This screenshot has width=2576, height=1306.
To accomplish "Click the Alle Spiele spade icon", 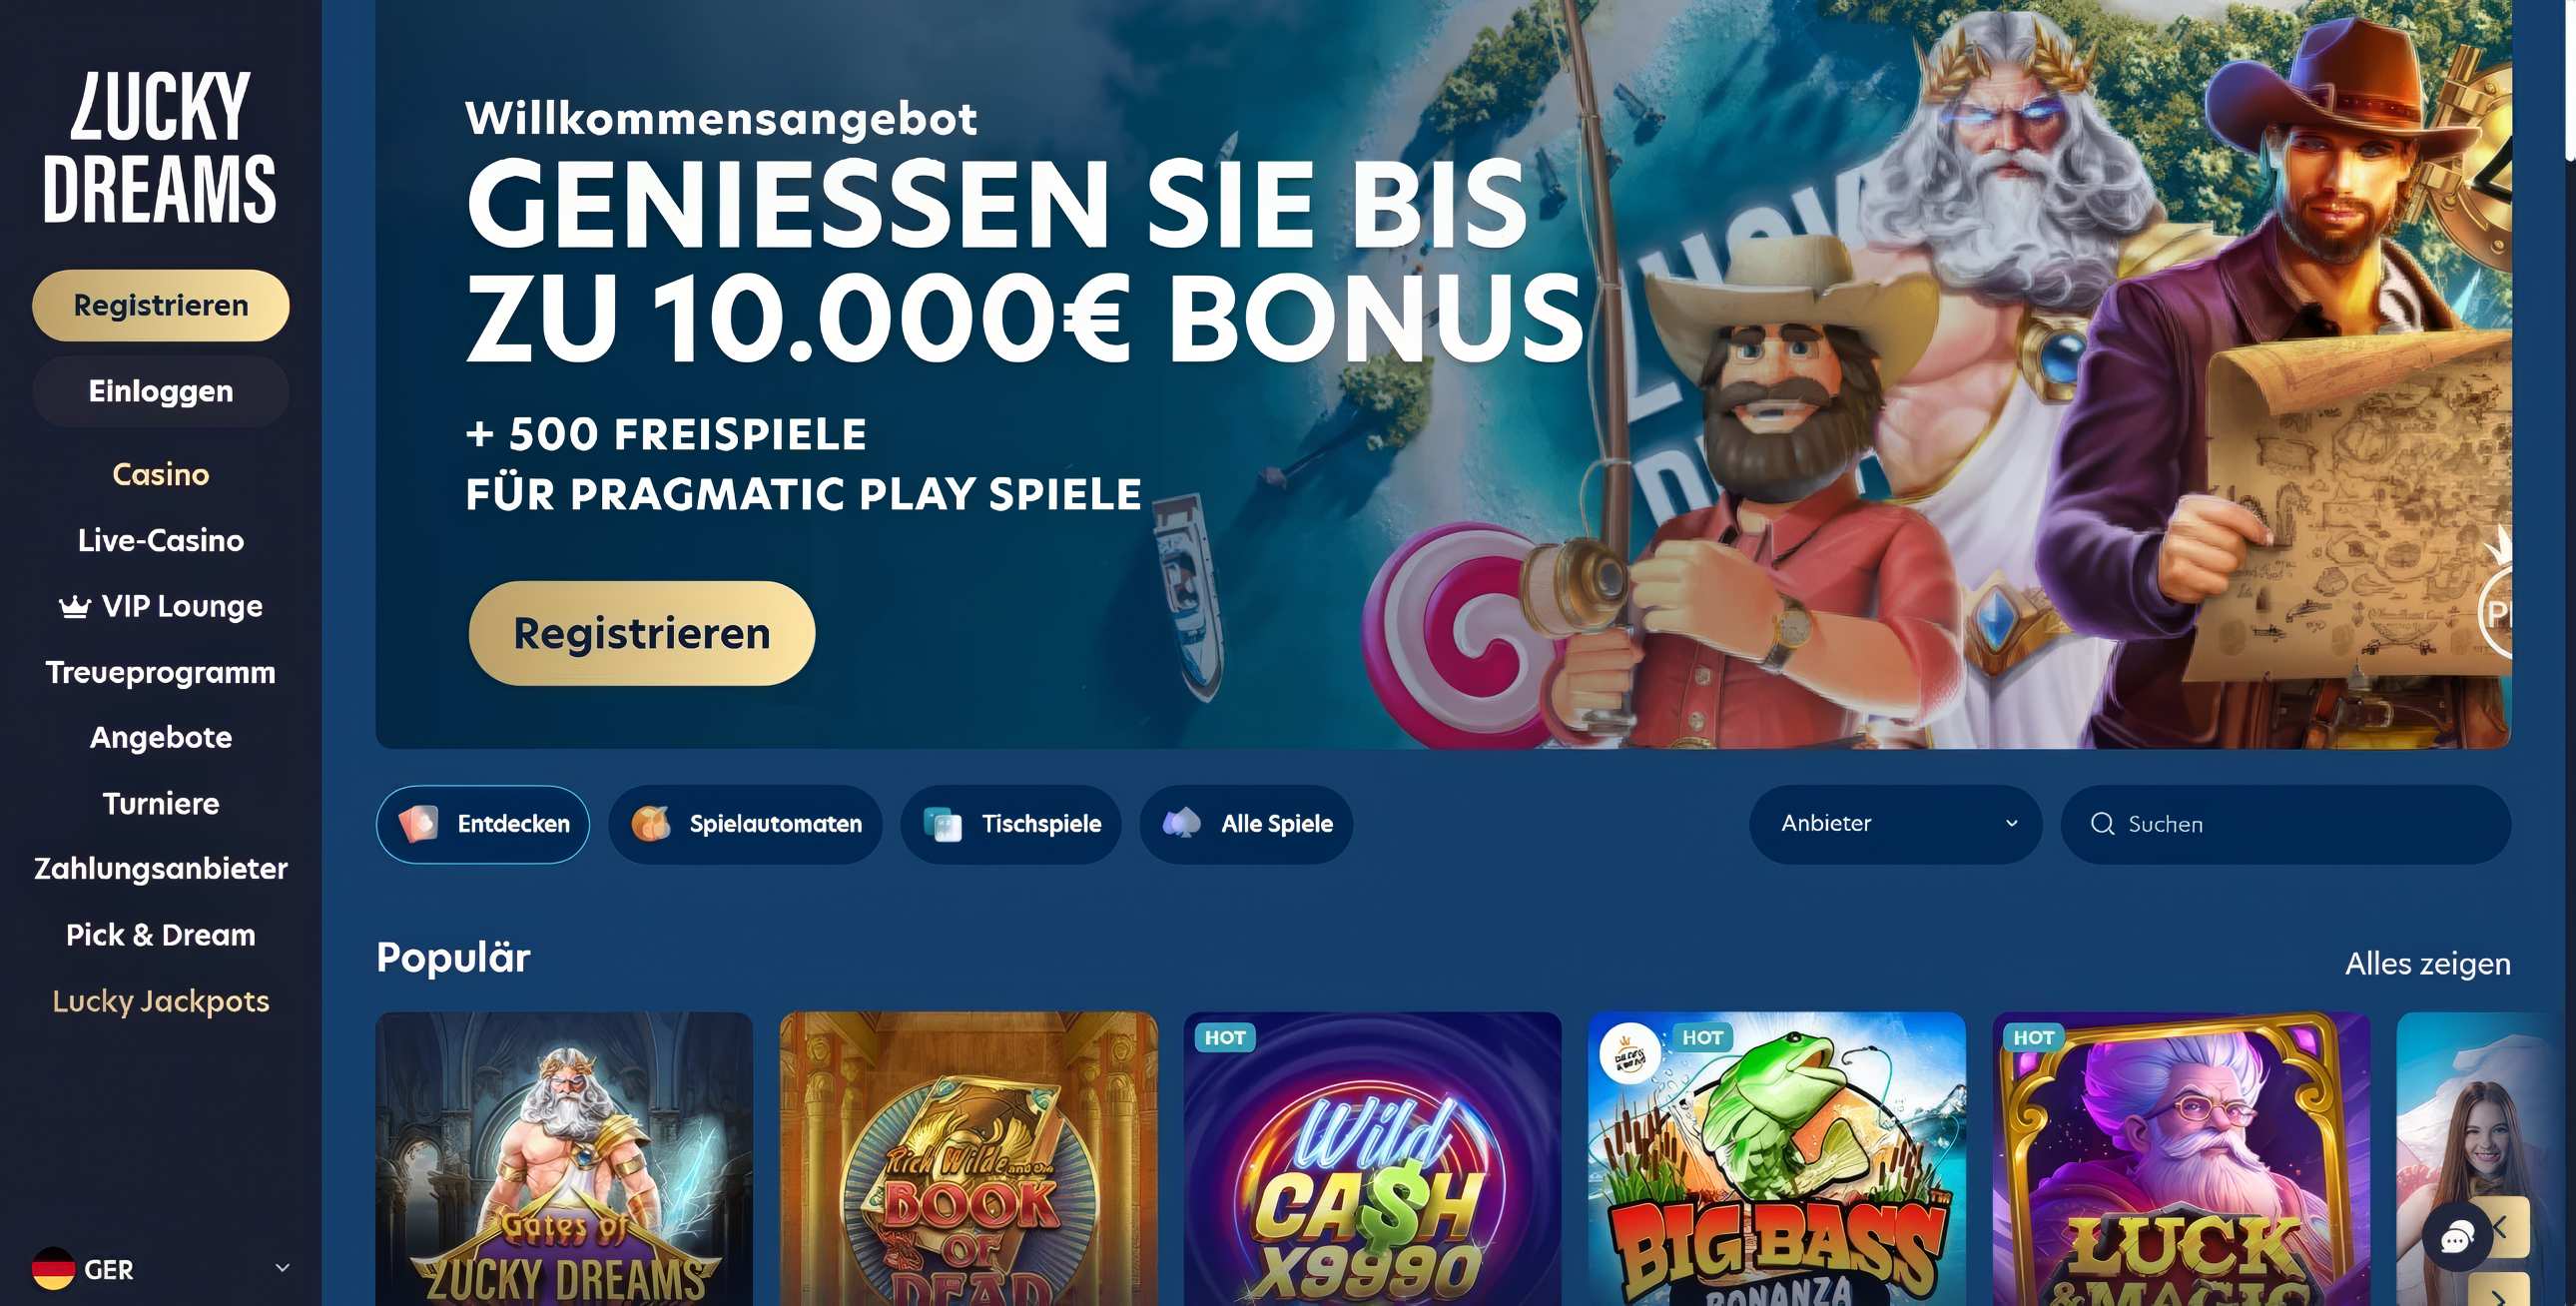I will coord(1181,824).
